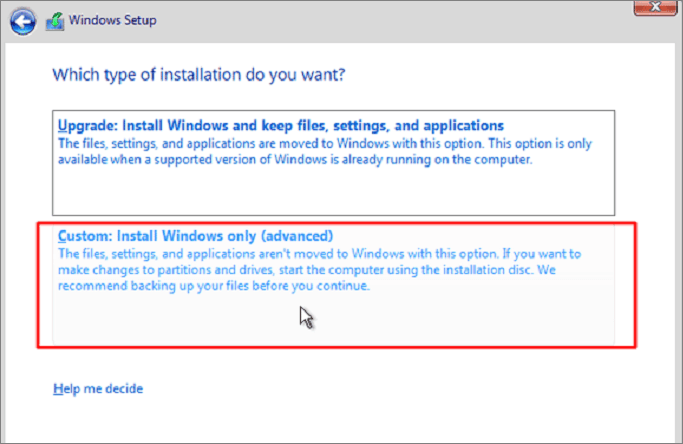Click the Windows Setup title text
Viewport: 683px width, 444px height.
114,20
